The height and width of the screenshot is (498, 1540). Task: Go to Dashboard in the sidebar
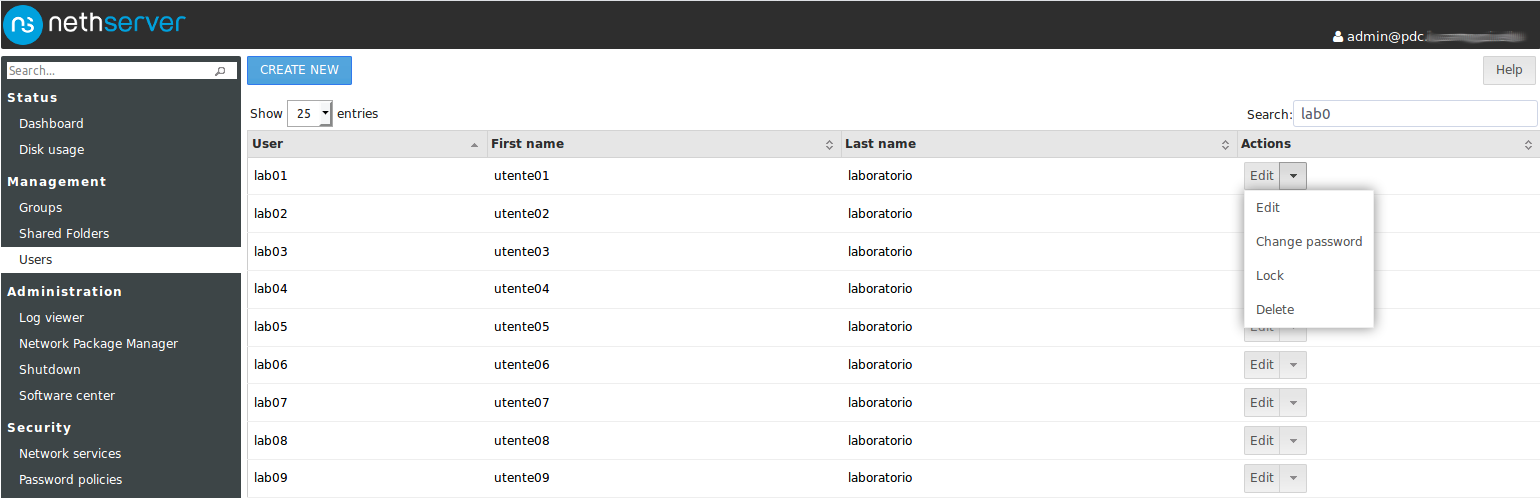point(51,124)
